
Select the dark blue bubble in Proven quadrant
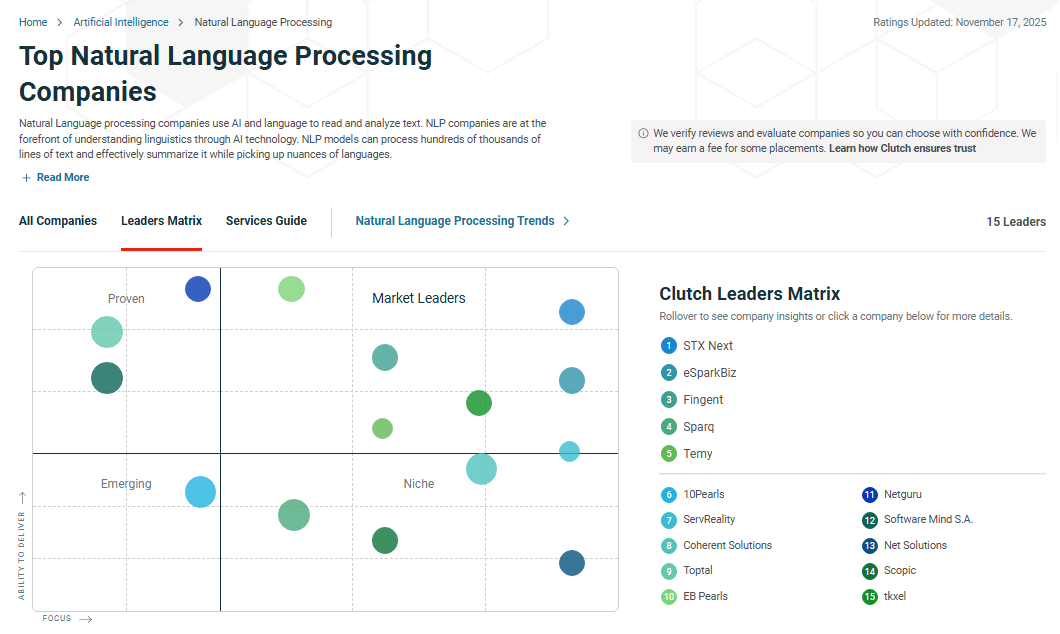(198, 289)
